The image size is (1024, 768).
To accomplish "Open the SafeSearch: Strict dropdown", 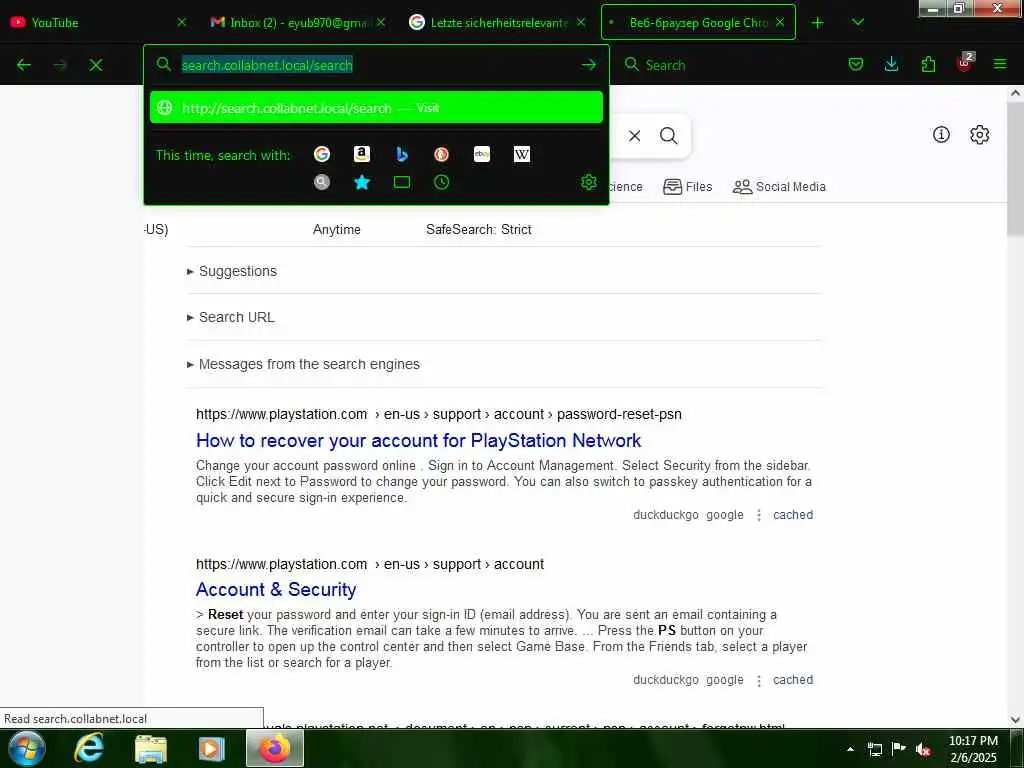I will click(479, 229).
